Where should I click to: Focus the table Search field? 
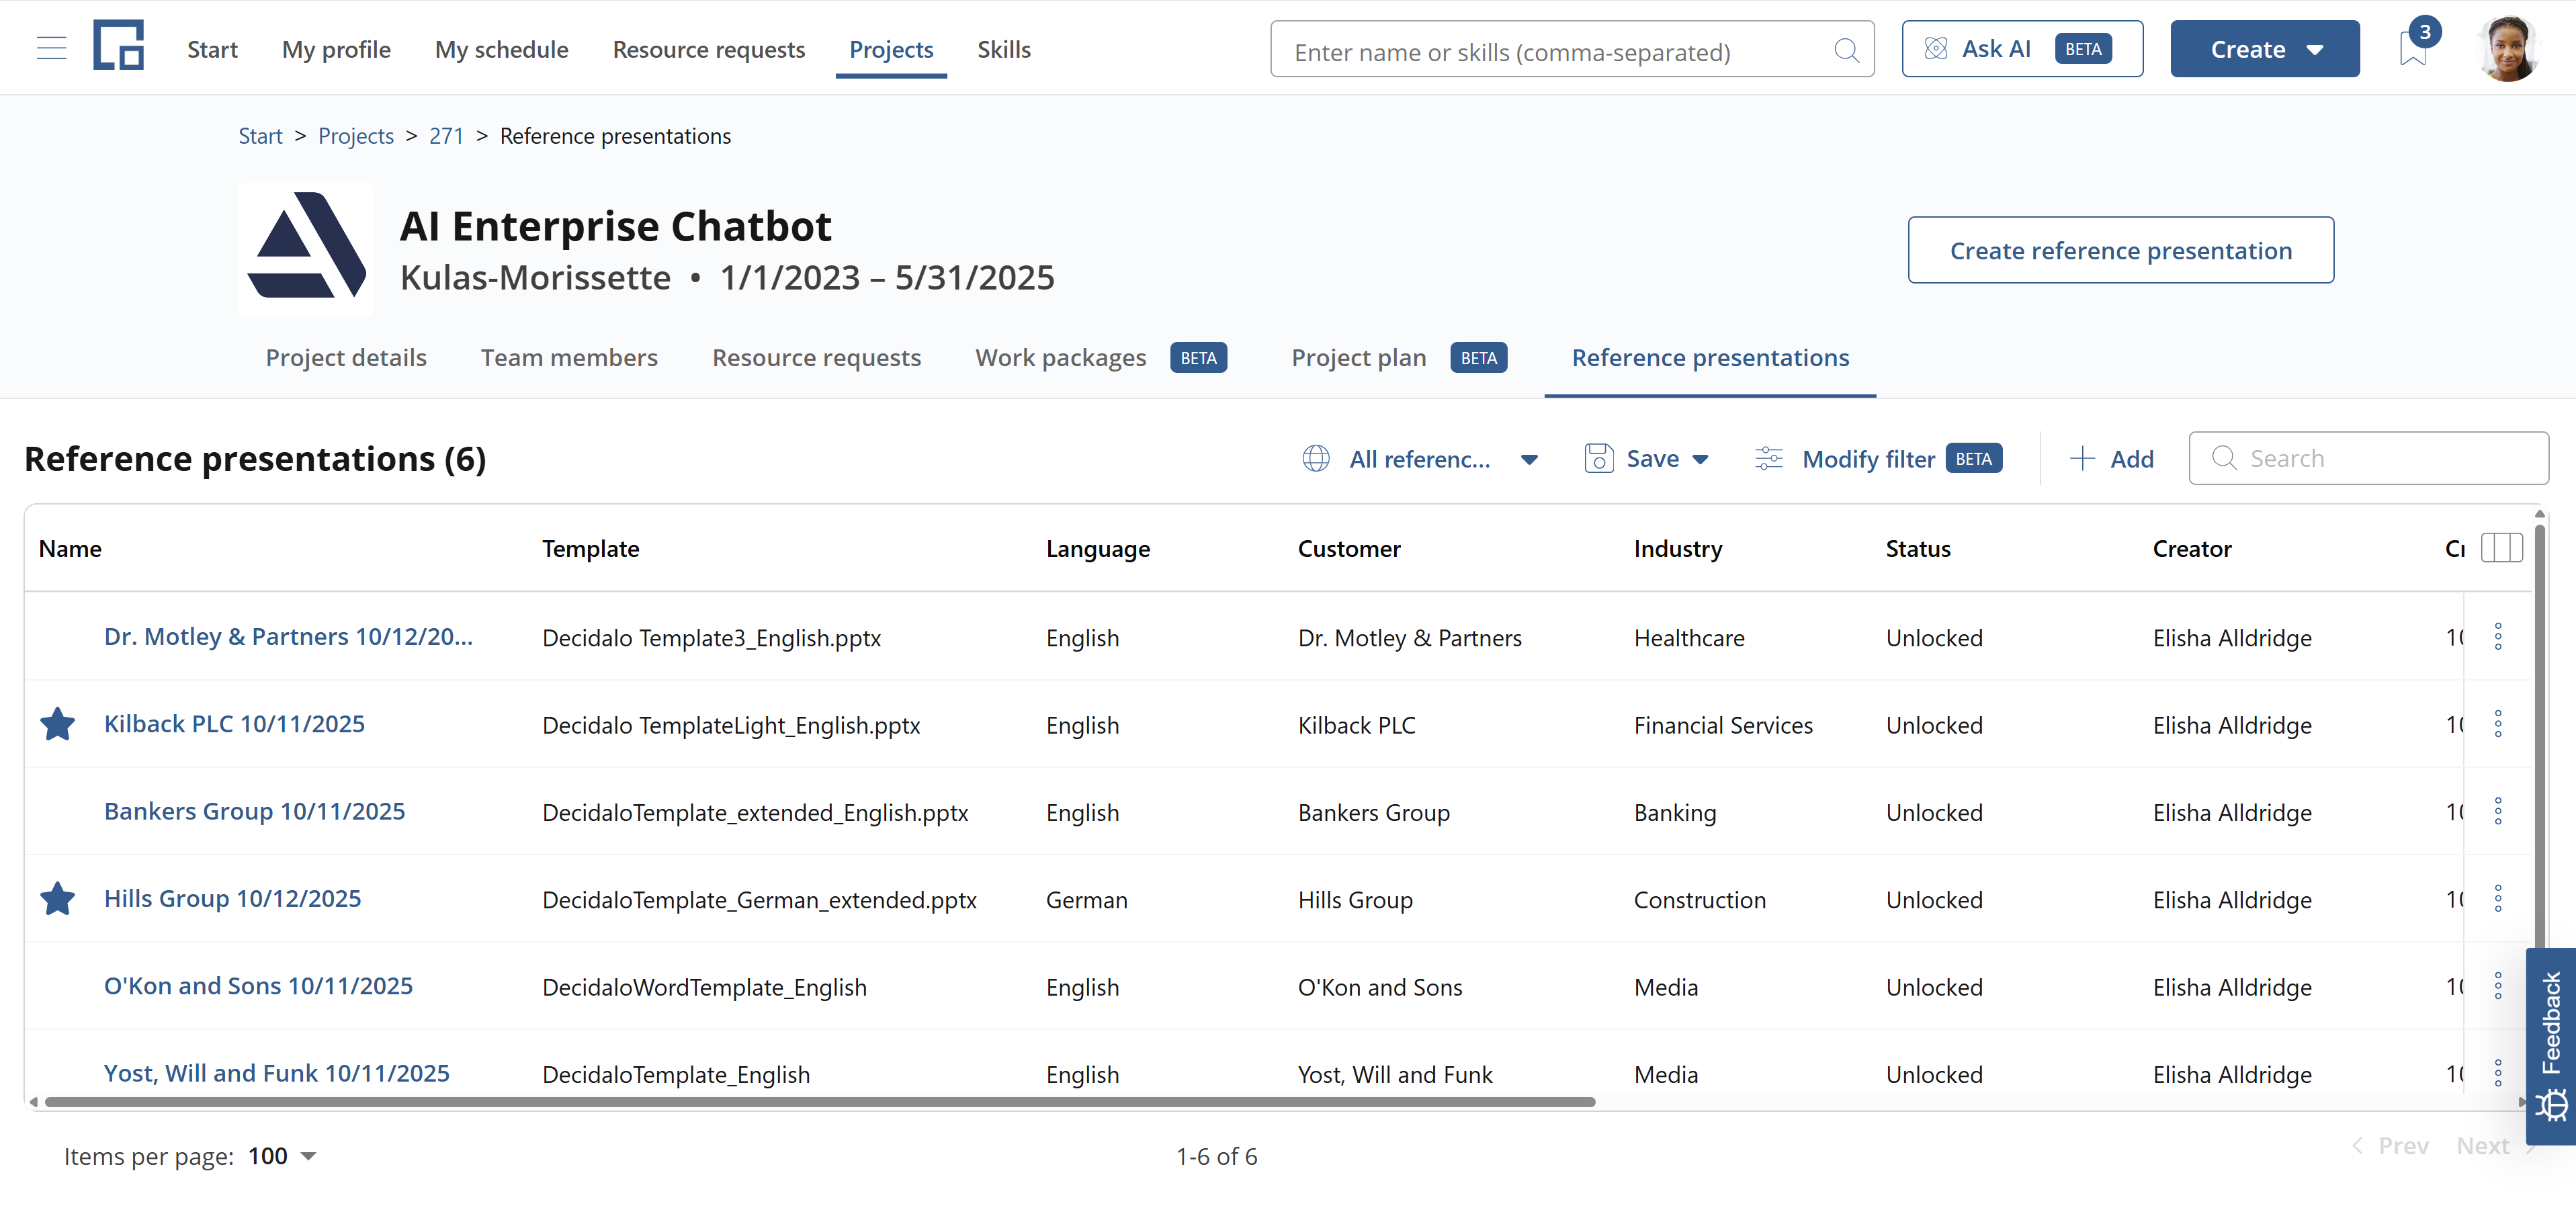pyautogui.click(x=2368, y=458)
